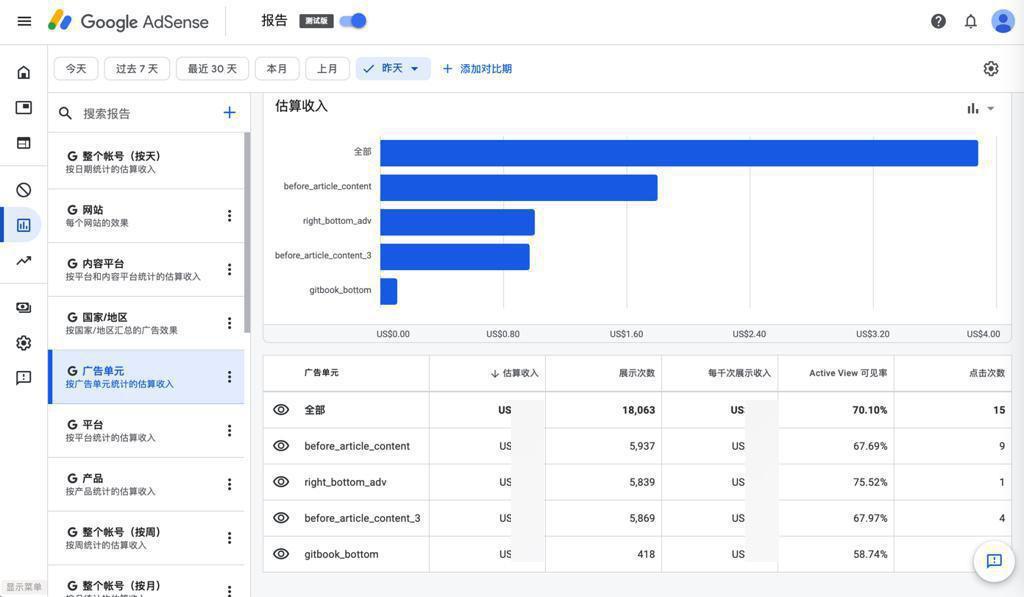The height and width of the screenshot is (597, 1024).
Task: Select the 过去 7 天 date filter
Action: click(x=137, y=69)
